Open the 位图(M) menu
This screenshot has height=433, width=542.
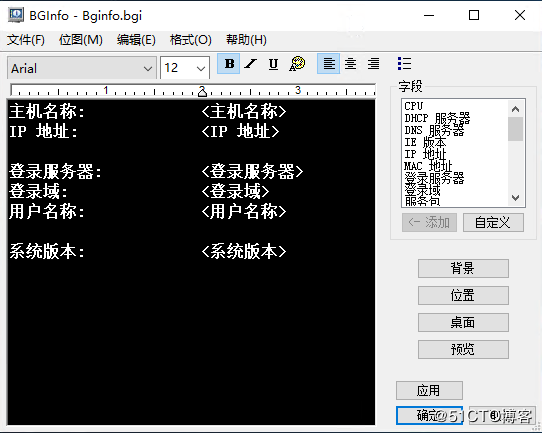point(81,40)
